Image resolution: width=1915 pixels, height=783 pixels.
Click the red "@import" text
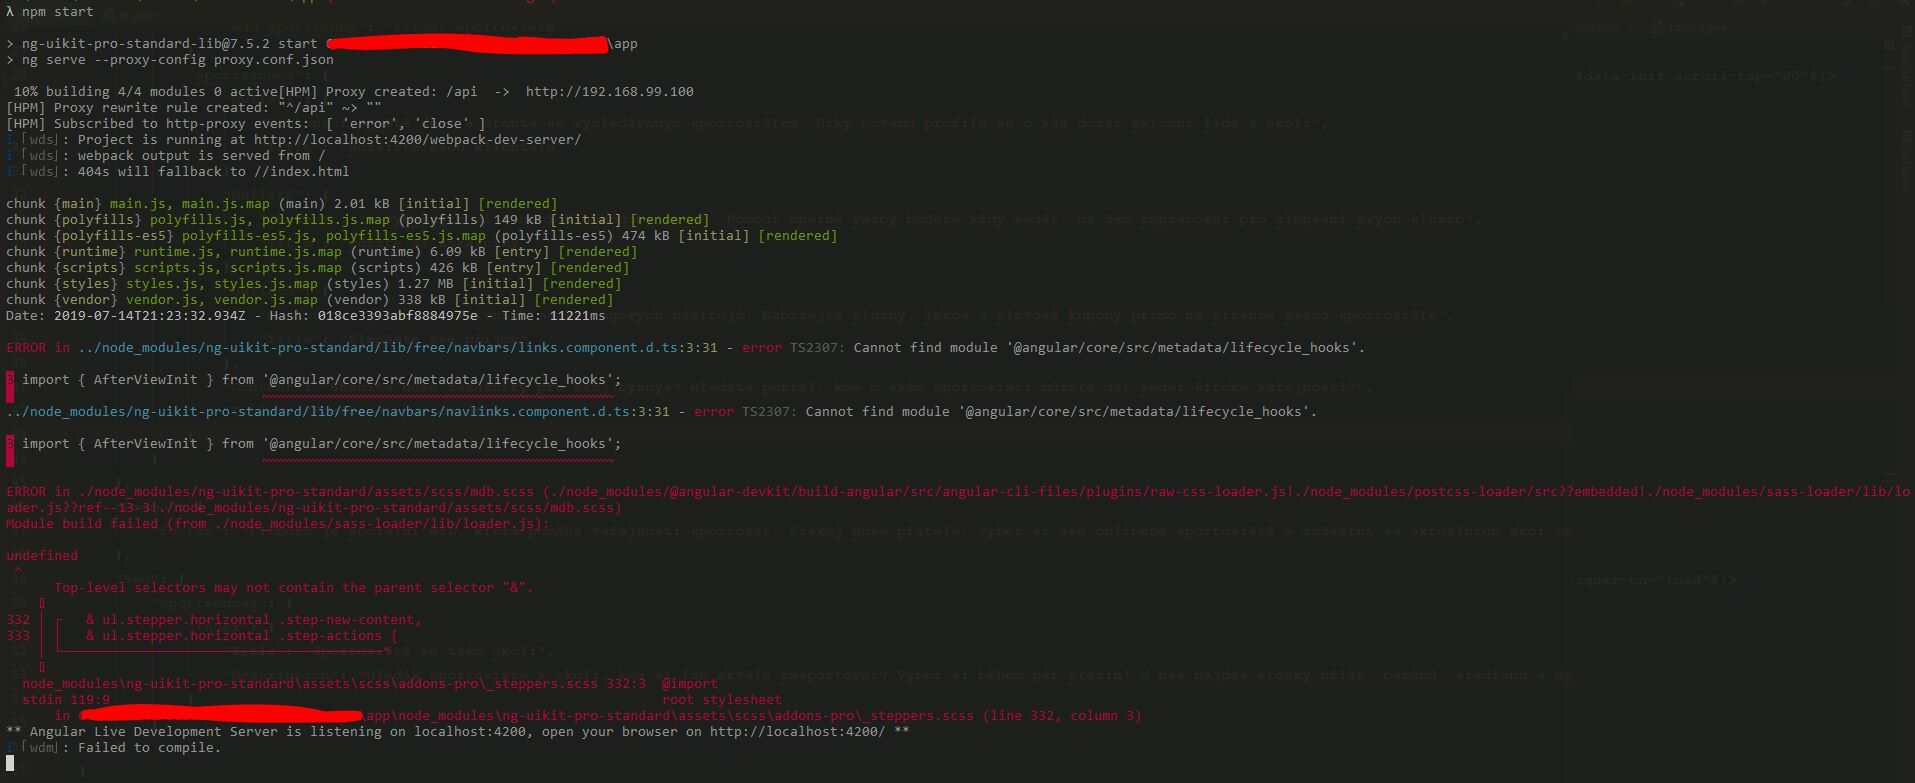689,684
